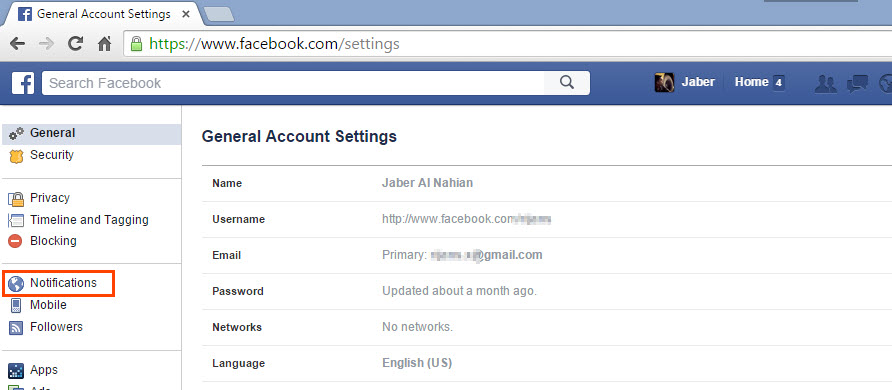Click the browser back arrow
The height and width of the screenshot is (390, 892).
point(18,44)
